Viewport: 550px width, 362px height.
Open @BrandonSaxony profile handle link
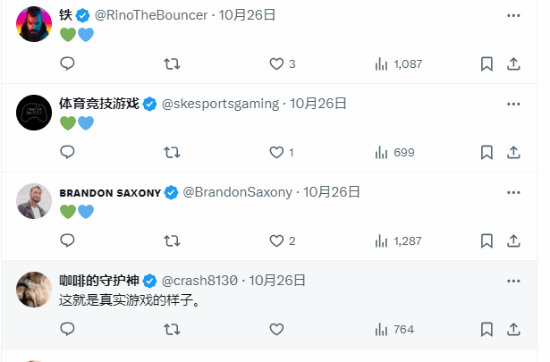point(237,192)
